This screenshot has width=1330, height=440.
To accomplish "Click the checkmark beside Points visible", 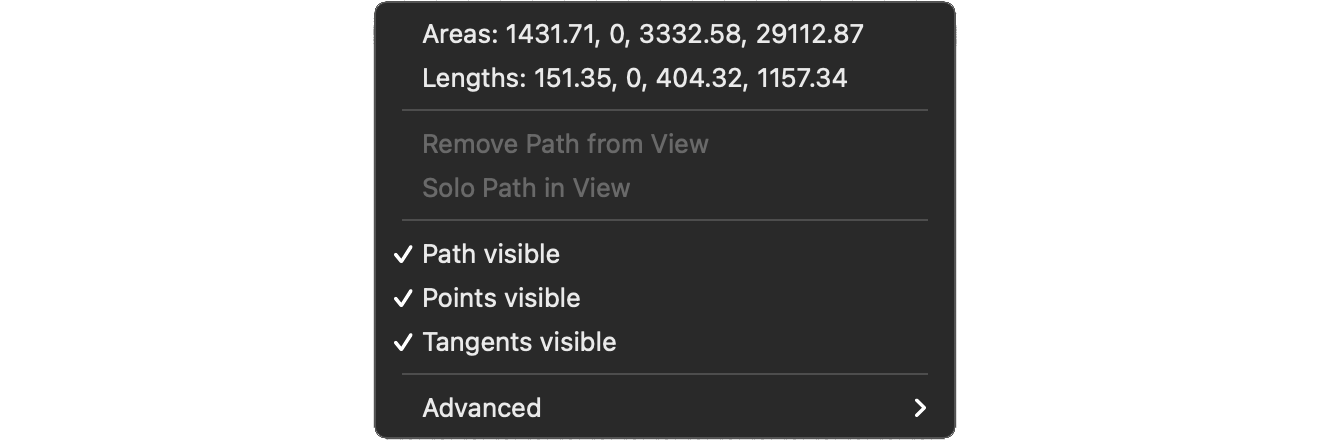I will pos(402,299).
